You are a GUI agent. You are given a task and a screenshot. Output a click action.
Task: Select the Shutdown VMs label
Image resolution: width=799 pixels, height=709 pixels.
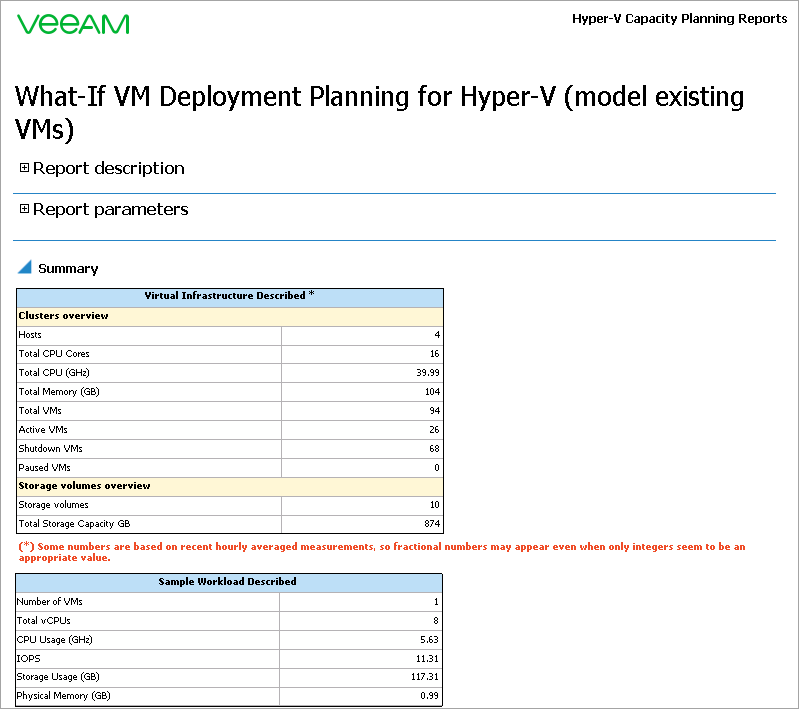(50, 449)
